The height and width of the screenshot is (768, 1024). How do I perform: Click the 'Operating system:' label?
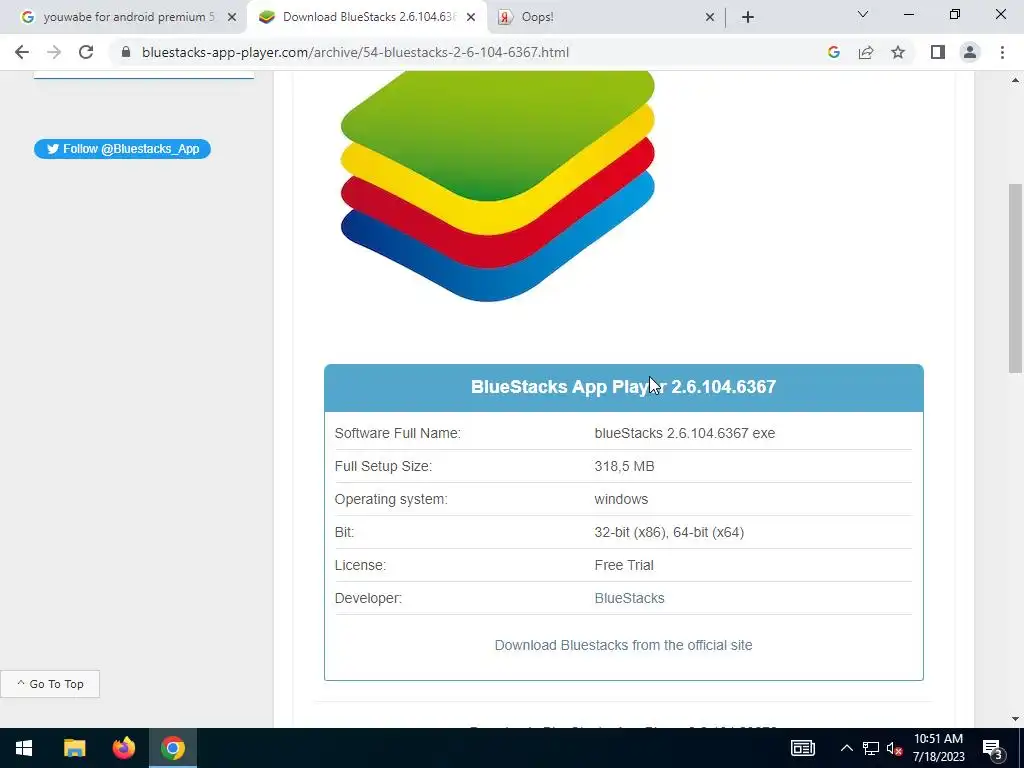pyautogui.click(x=391, y=499)
